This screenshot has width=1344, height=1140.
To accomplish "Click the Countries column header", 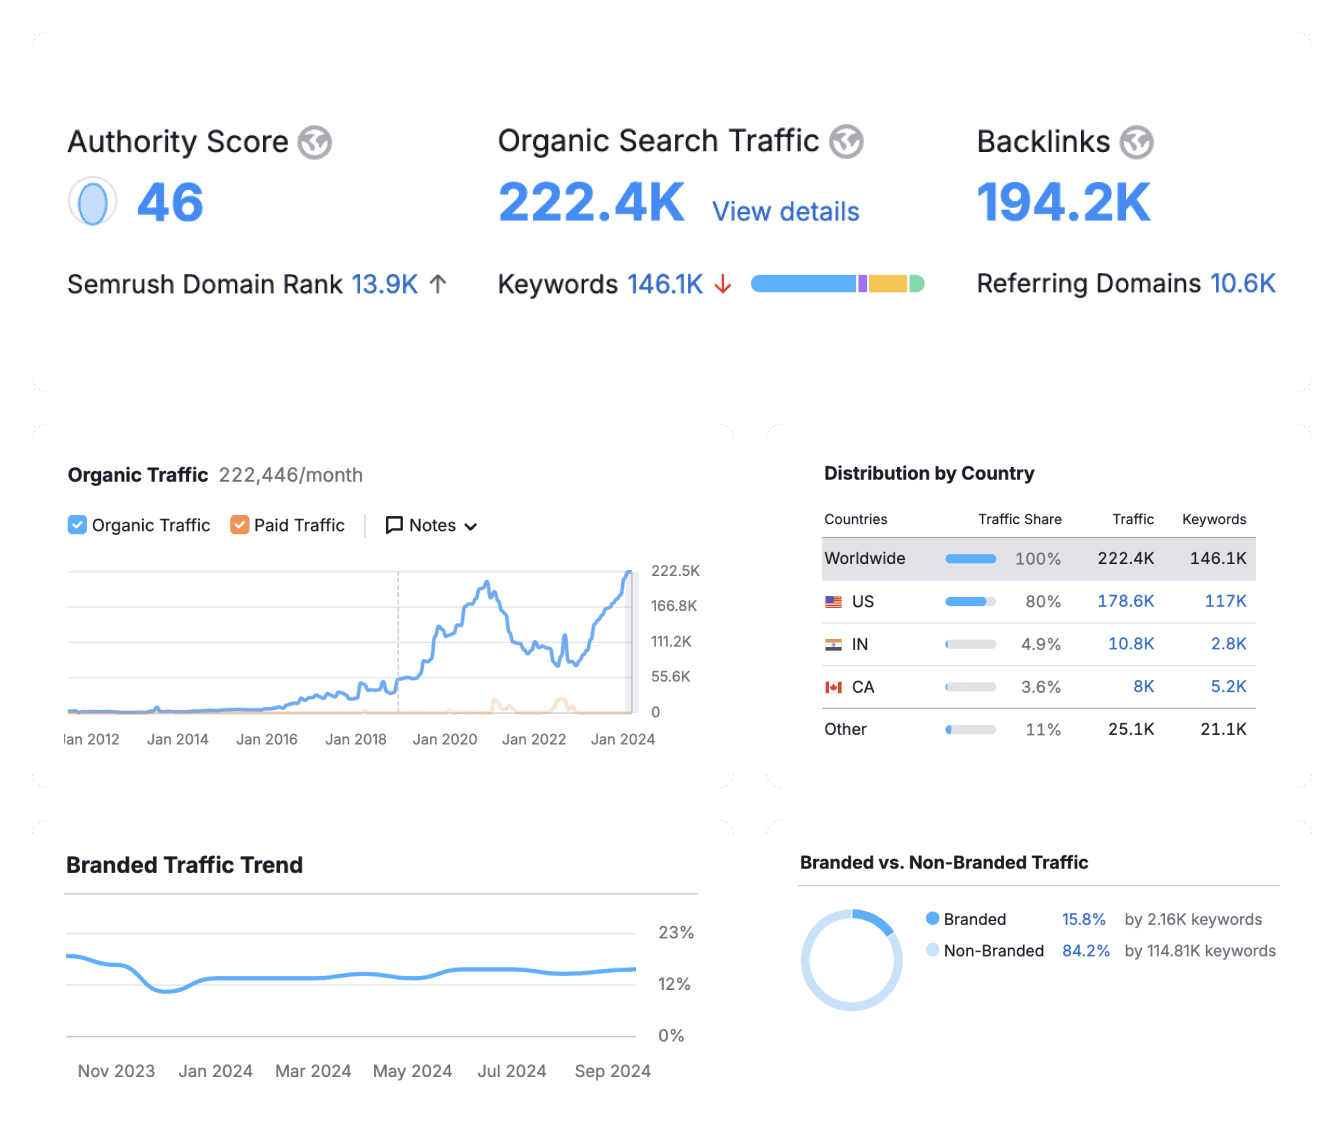I will pos(855,519).
